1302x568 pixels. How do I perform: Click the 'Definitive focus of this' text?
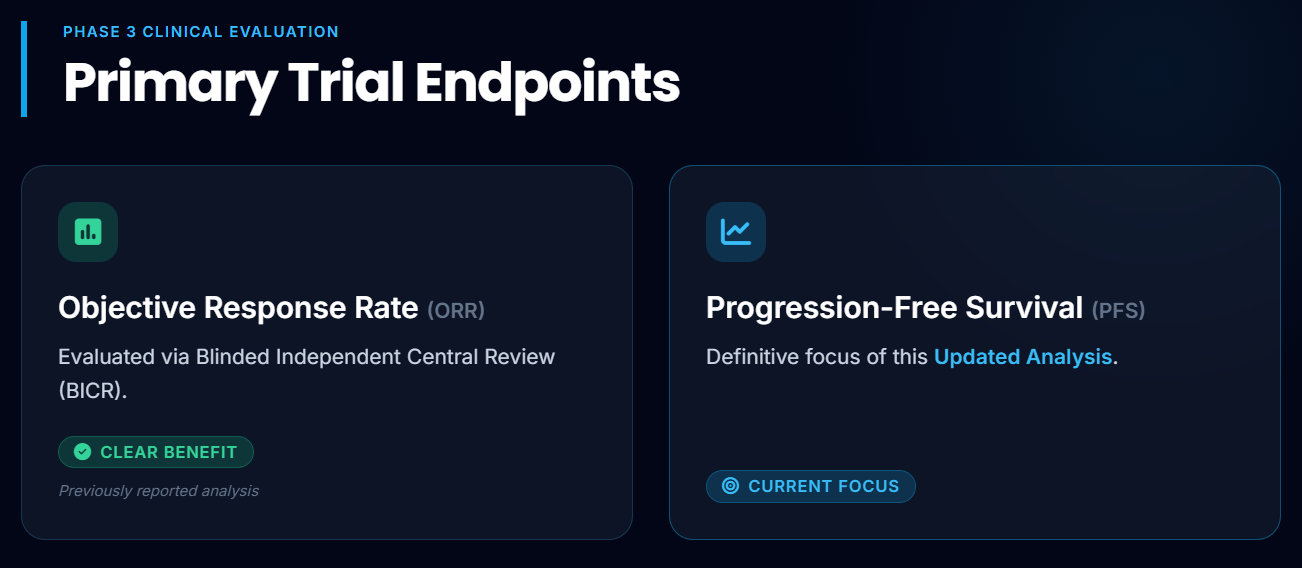pos(816,357)
